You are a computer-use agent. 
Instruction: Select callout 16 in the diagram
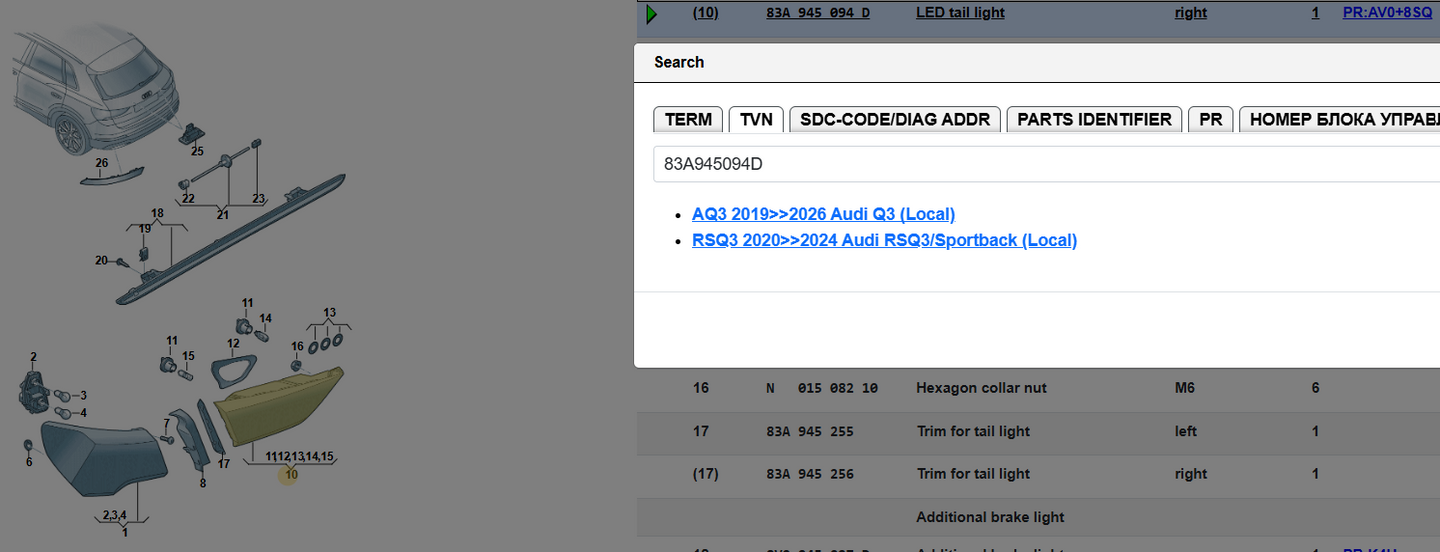pyautogui.click(x=297, y=347)
